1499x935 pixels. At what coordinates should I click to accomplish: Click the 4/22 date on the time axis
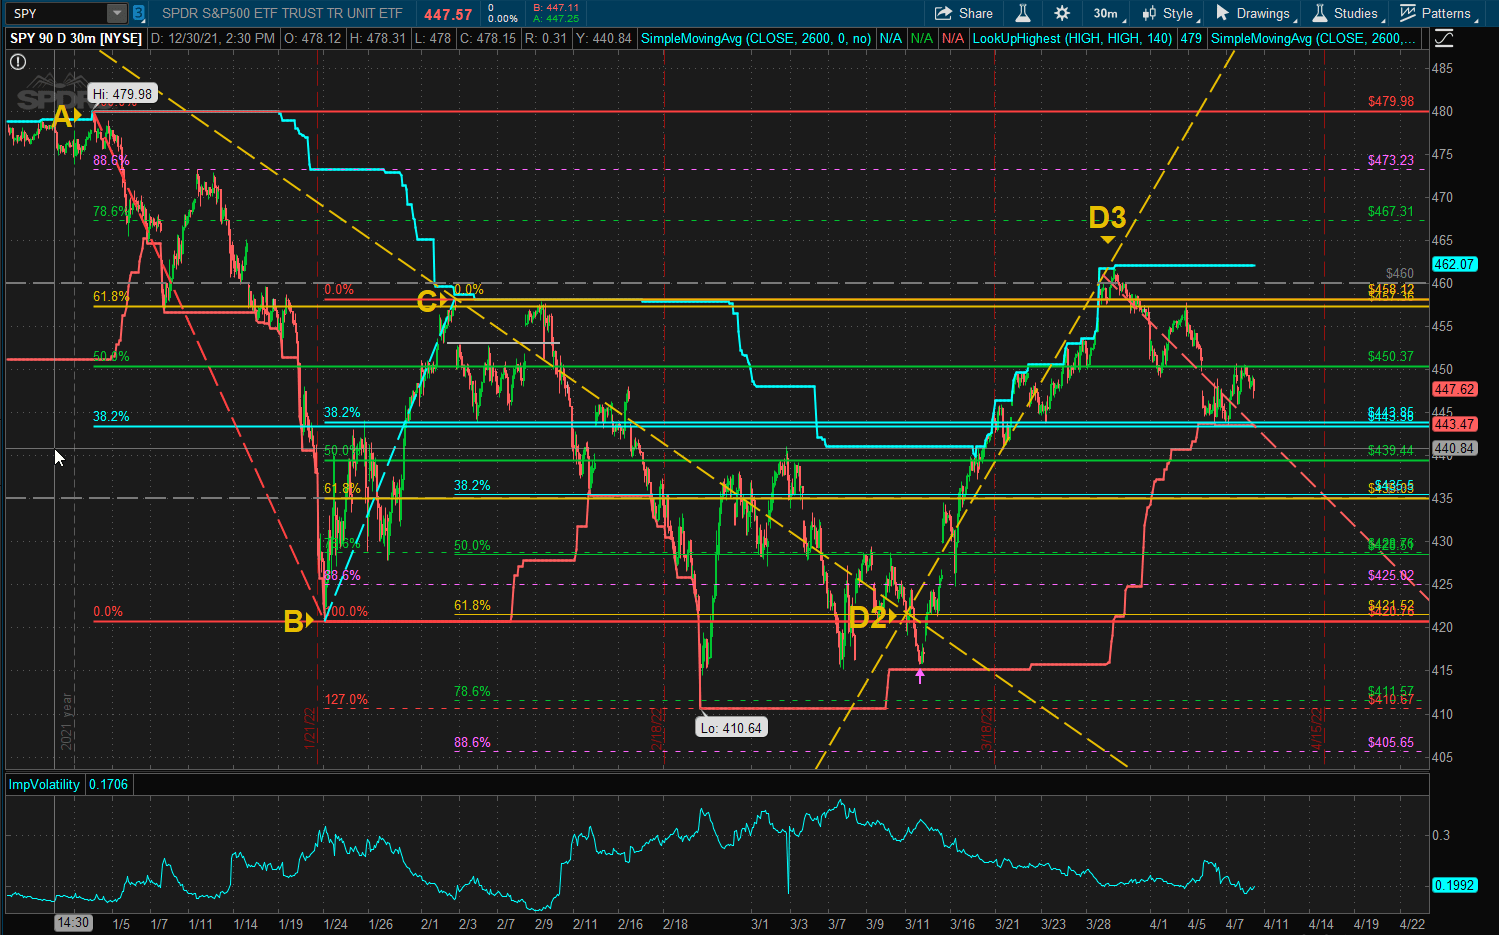click(1411, 924)
